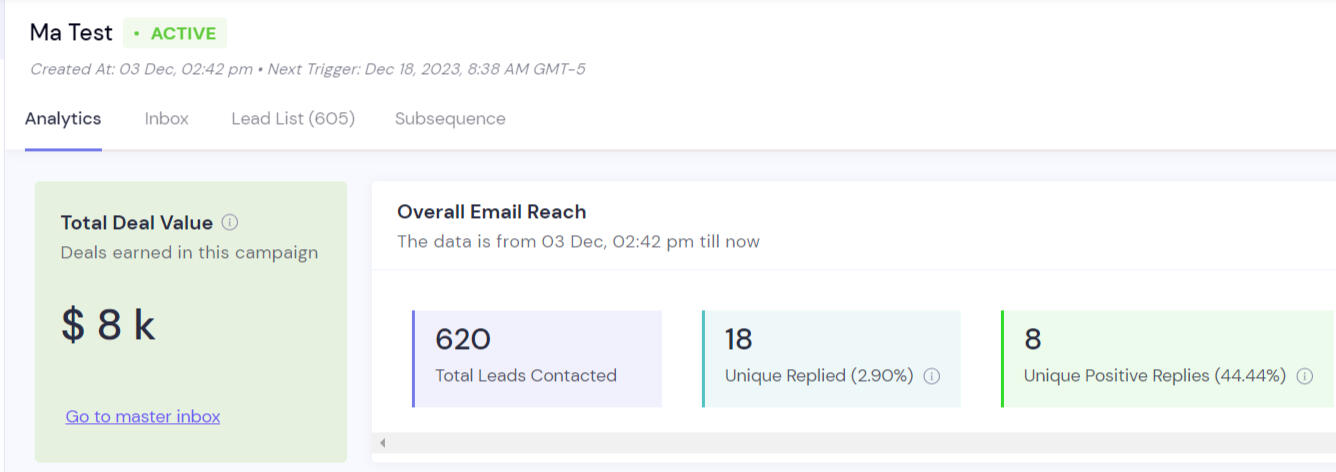Open the Lead List (605) tab
Image resolution: width=1336 pixels, height=472 pixels.
tap(293, 118)
